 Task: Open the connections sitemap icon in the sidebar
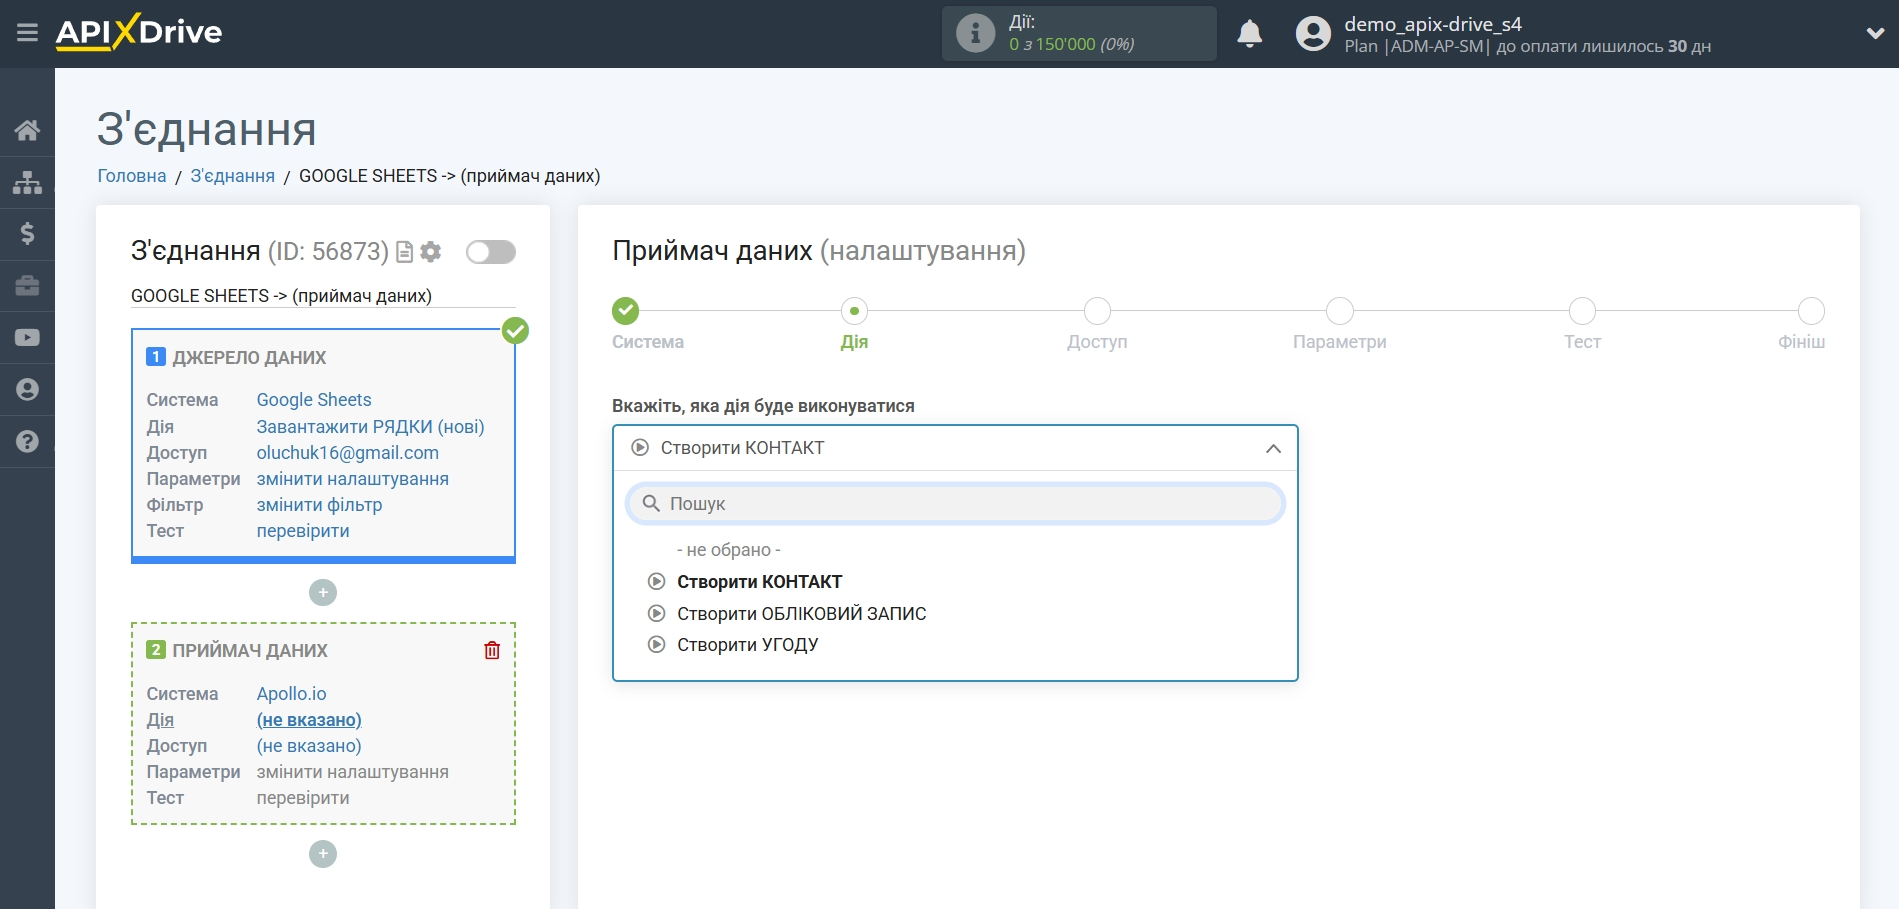click(x=27, y=182)
